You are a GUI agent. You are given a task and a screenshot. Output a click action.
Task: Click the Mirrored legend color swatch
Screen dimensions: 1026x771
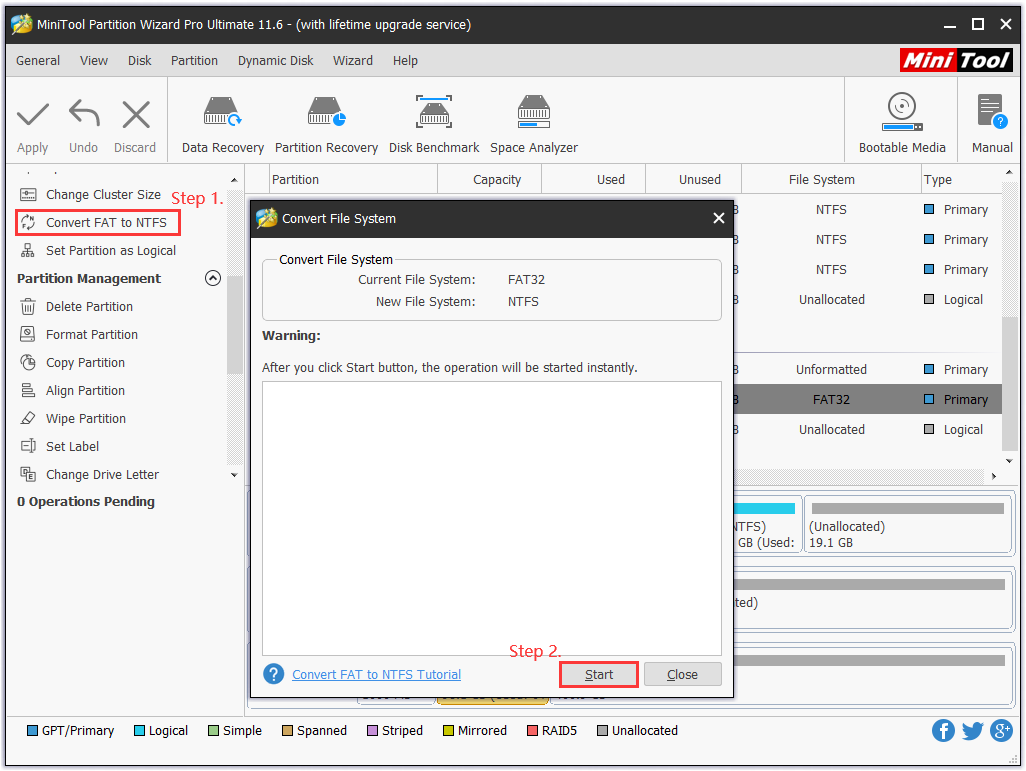(x=448, y=730)
